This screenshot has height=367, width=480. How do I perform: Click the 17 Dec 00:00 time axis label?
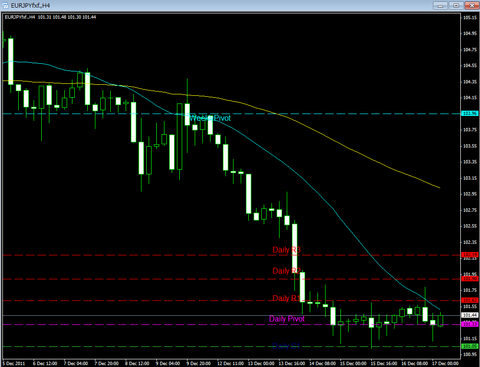445,363
